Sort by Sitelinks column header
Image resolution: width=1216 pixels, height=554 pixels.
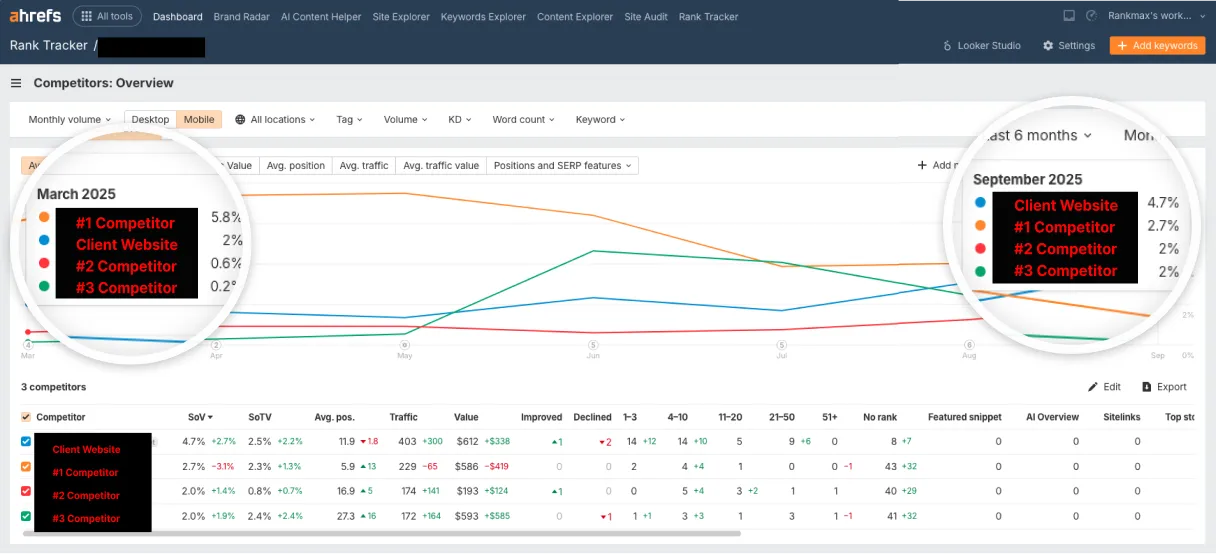pos(1122,417)
